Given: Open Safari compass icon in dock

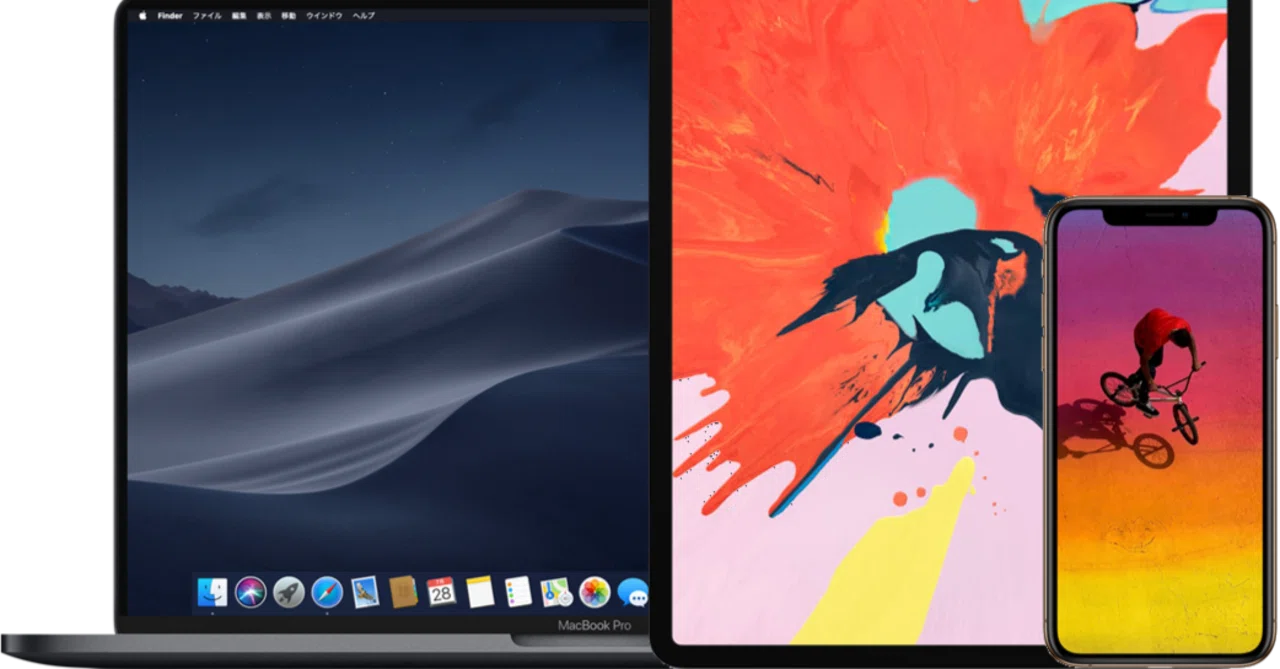Looking at the screenshot, I should point(327,592).
